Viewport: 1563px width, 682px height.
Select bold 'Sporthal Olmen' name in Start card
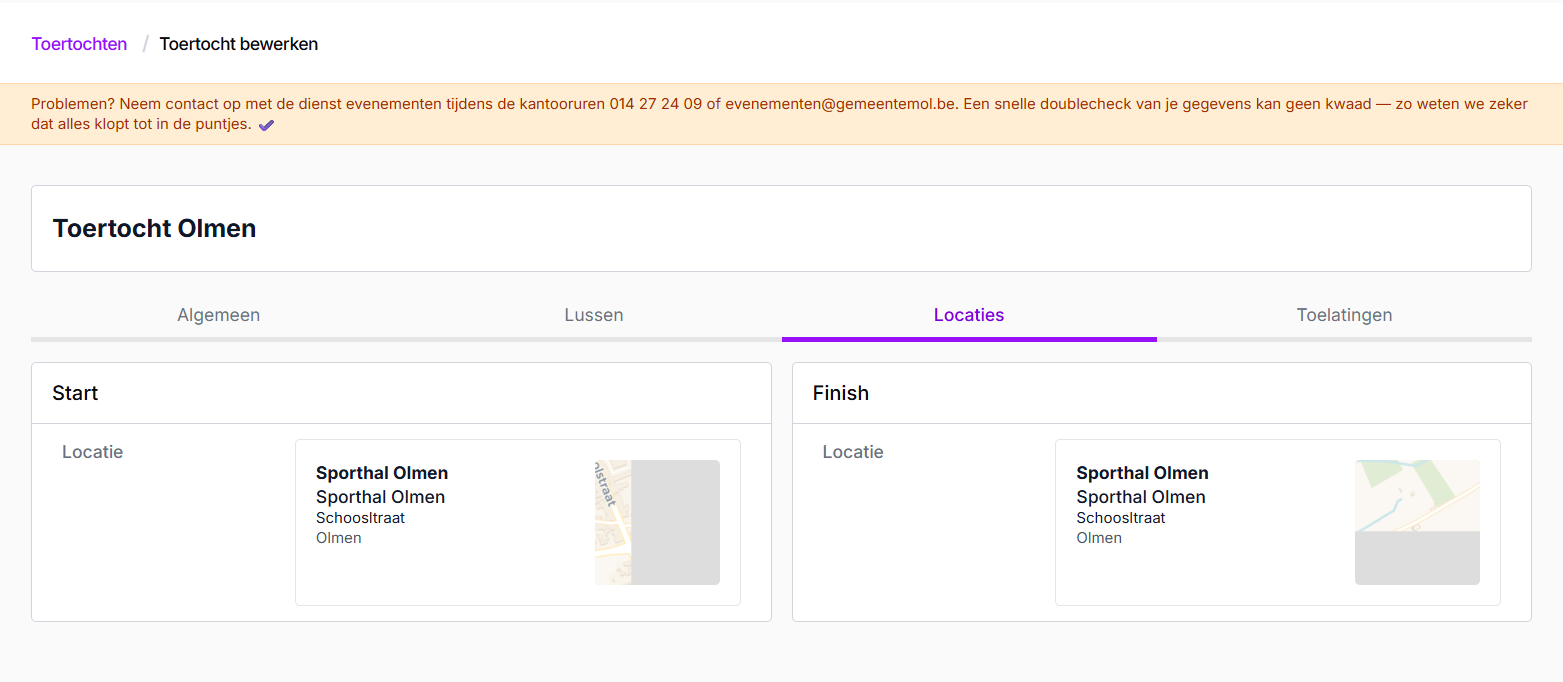click(381, 473)
